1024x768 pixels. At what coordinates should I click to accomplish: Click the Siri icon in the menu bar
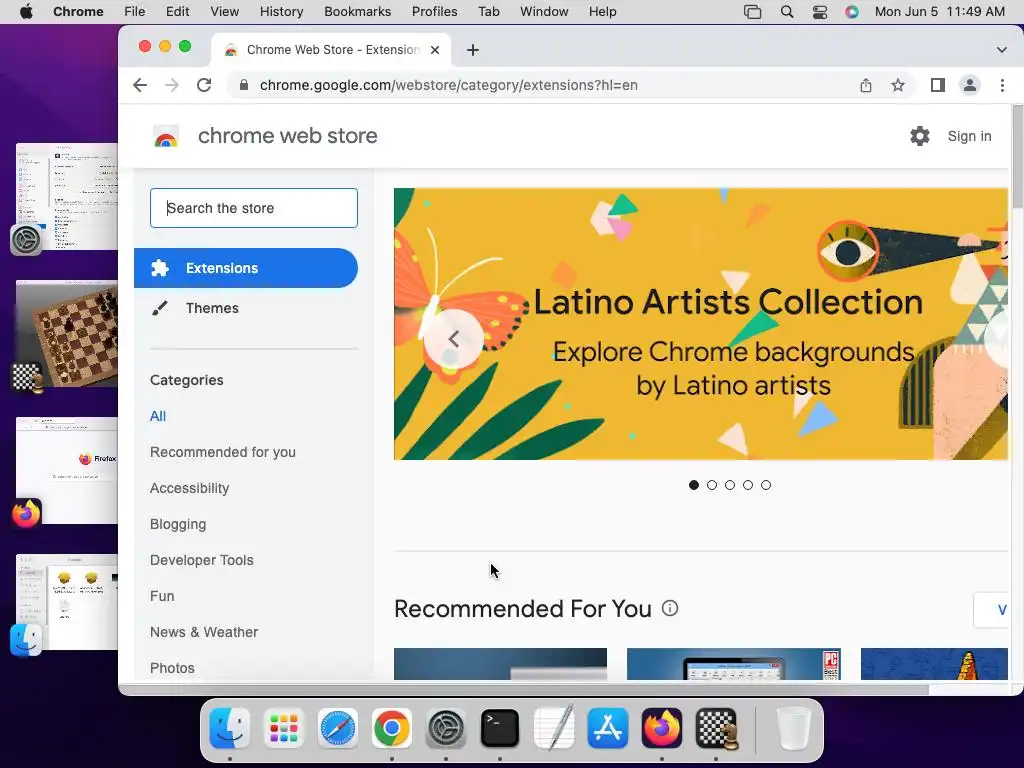(x=852, y=12)
